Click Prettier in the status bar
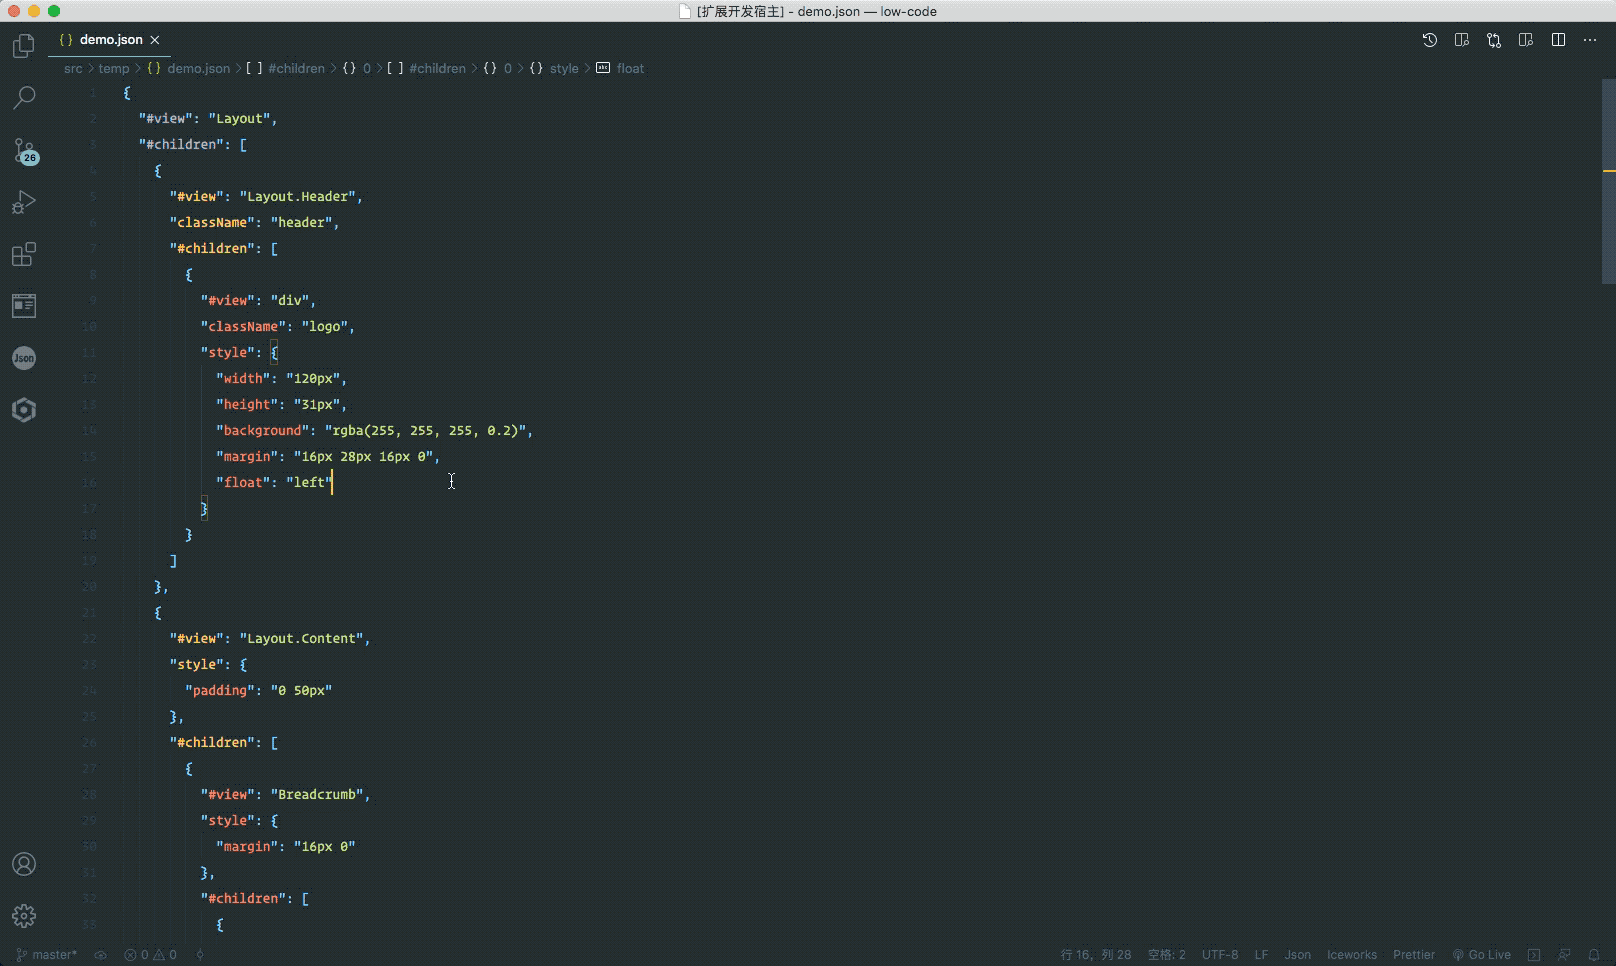This screenshot has width=1616, height=966. tap(1414, 955)
